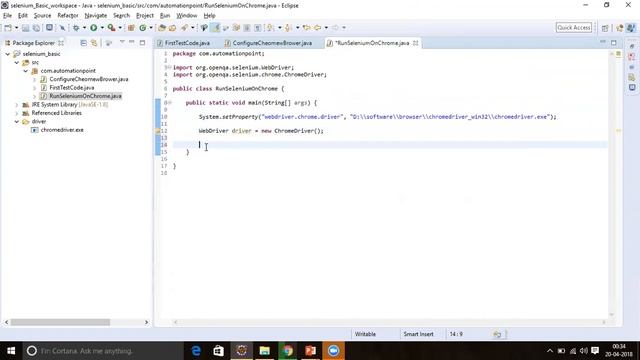The width and height of the screenshot is (640, 360).
Task: Open the Debug configurations dropdown arrow
Action: coord(84,28)
